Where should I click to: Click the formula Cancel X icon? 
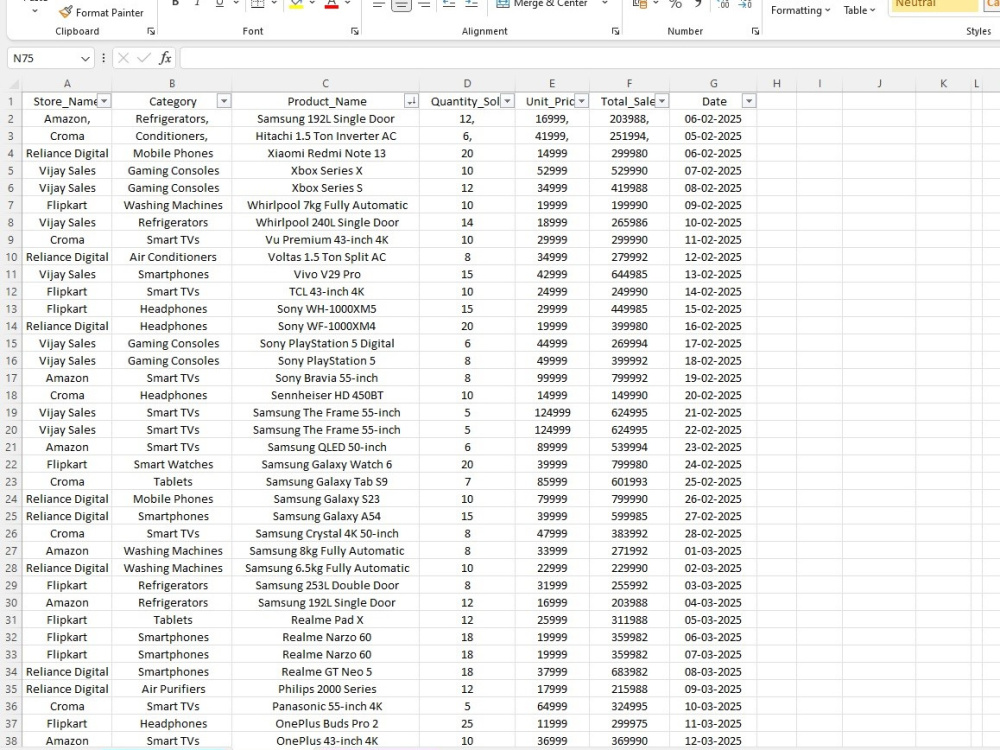coord(123,58)
